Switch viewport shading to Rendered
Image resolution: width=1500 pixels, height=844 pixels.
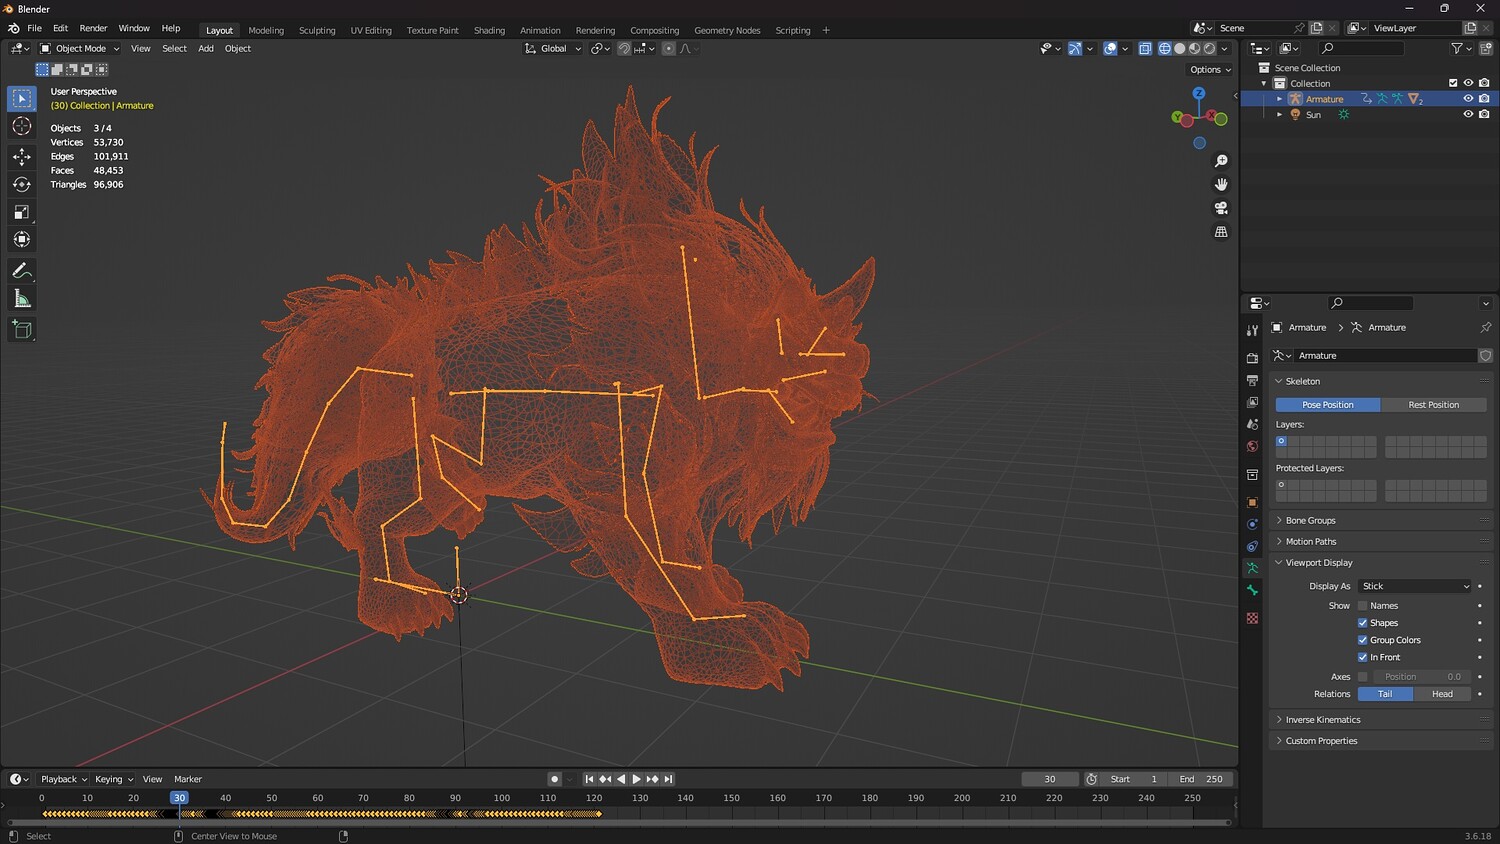pos(1209,48)
